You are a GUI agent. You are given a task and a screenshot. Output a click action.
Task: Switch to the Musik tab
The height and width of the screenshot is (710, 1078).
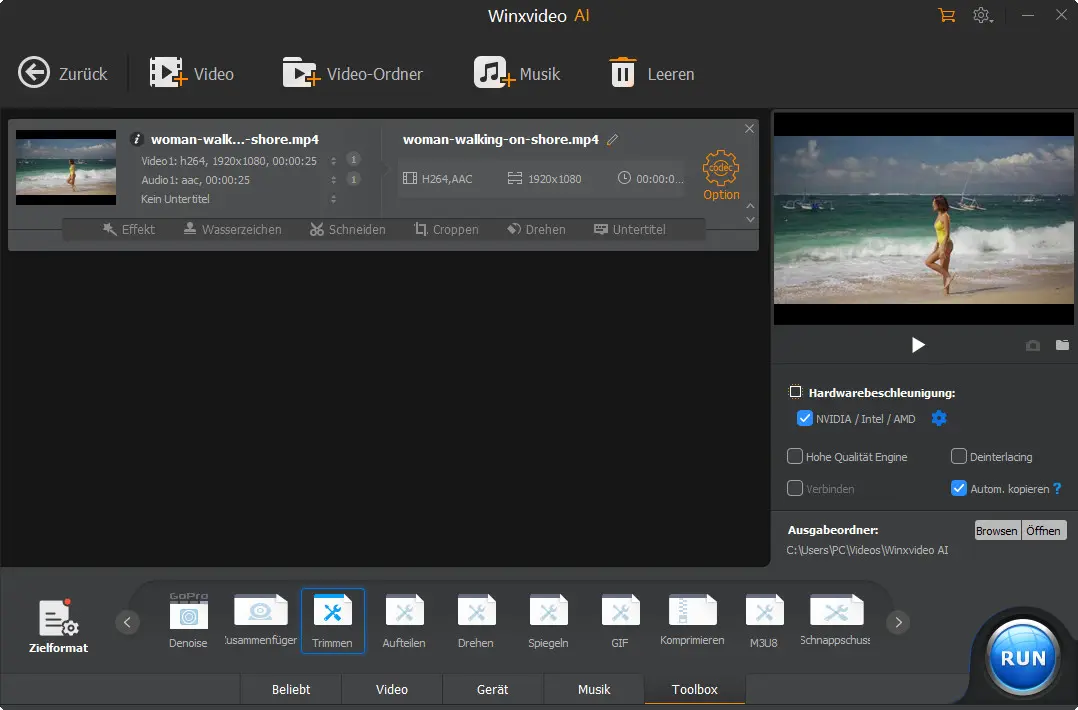pos(594,689)
